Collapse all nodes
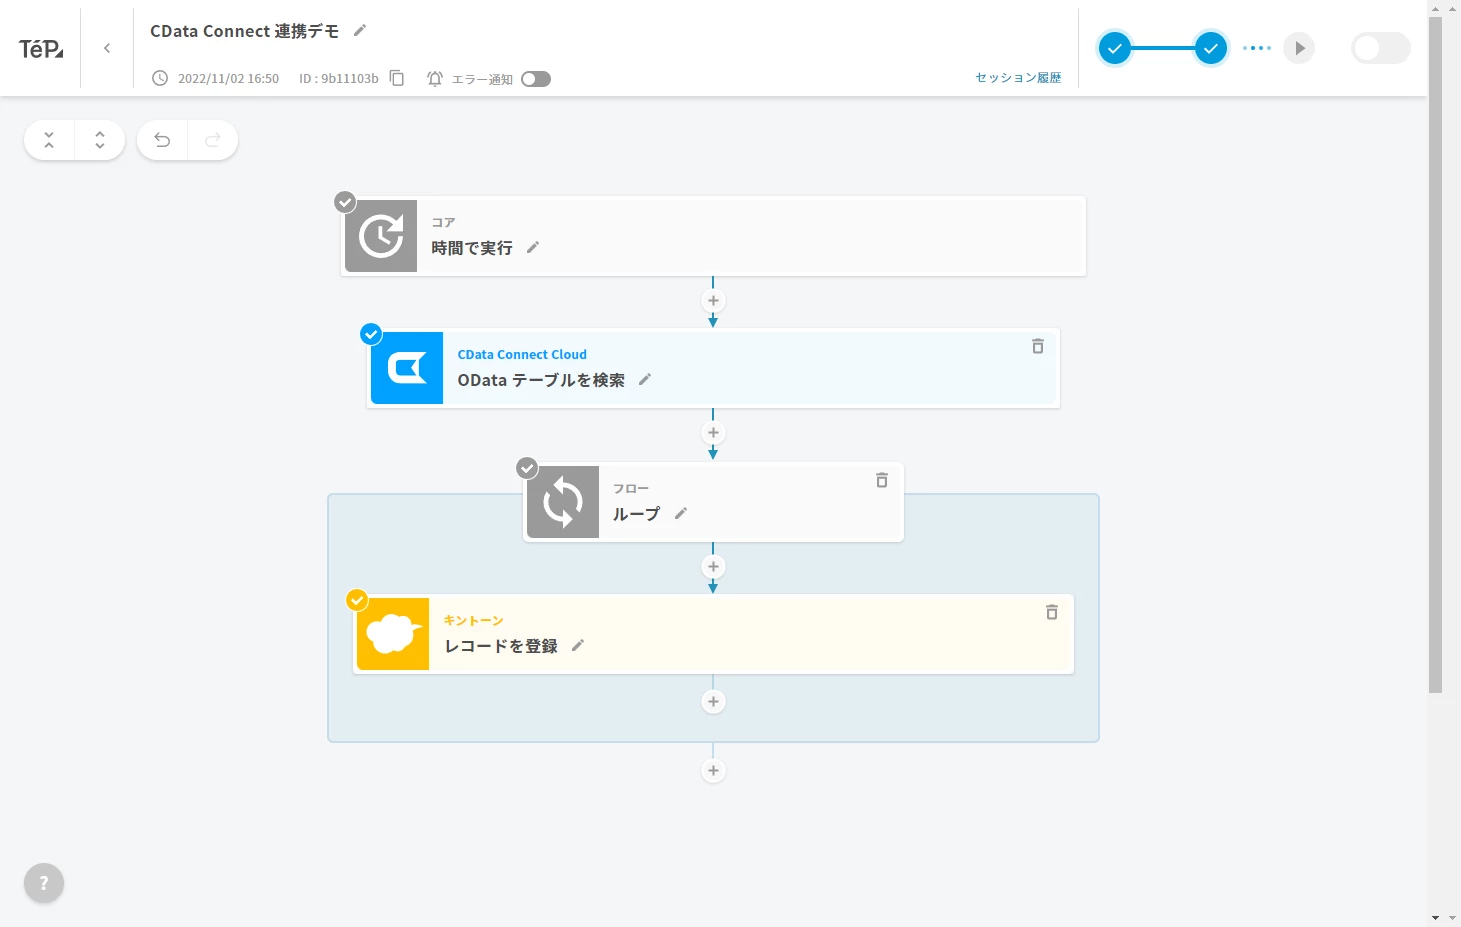Image resolution: width=1461 pixels, height=927 pixels. tap(49, 140)
